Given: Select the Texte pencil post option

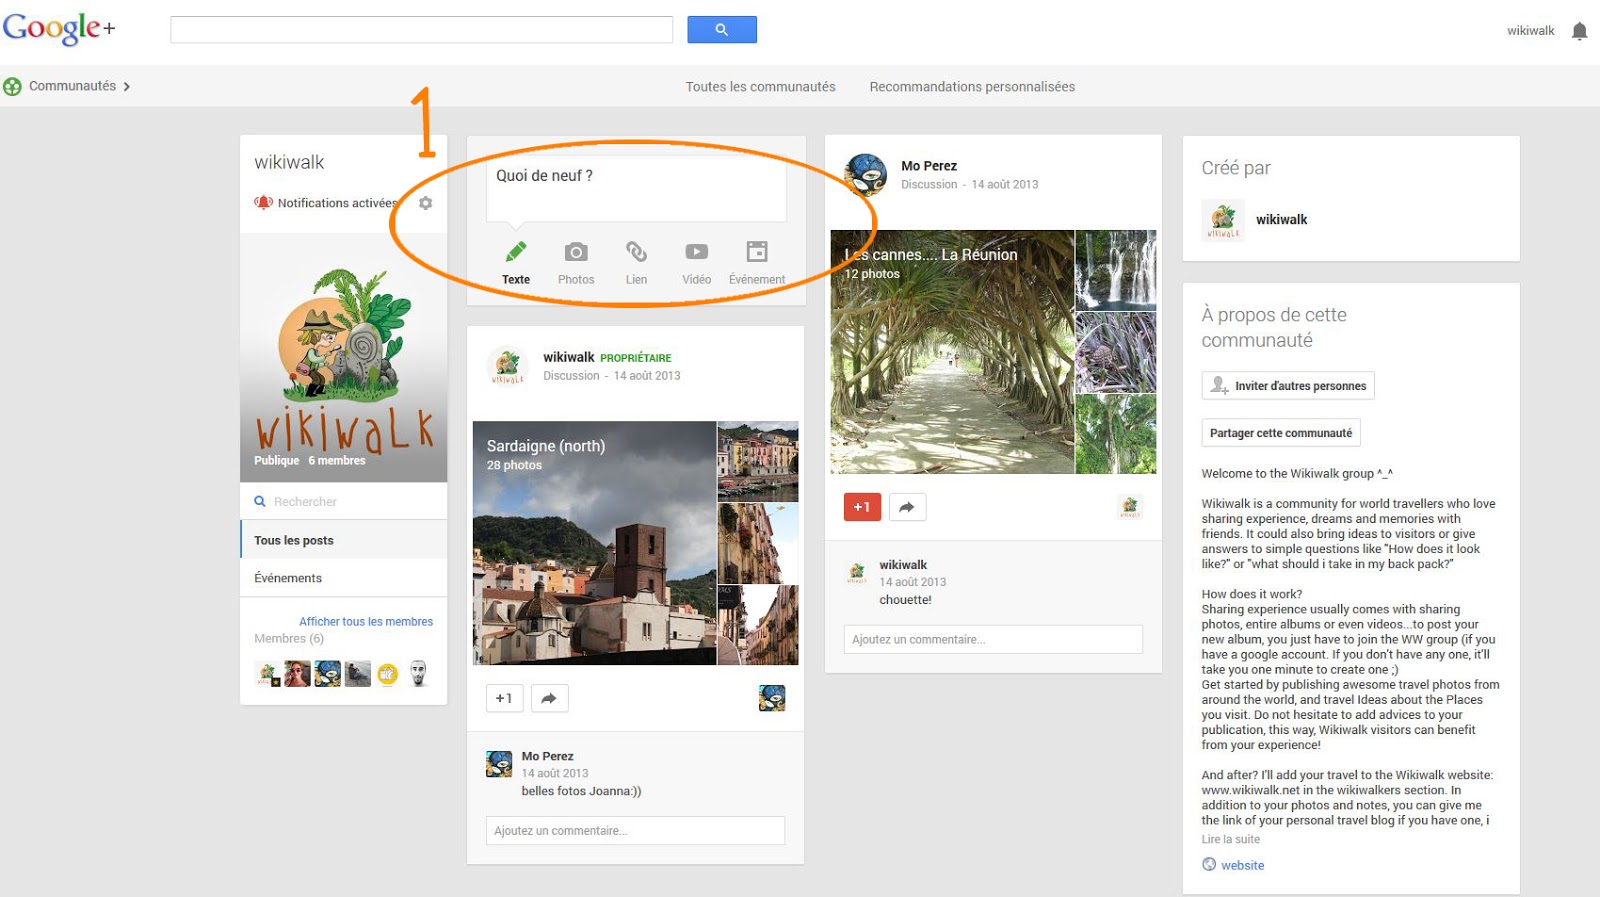Looking at the screenshot, I should (x=516, y=263).
